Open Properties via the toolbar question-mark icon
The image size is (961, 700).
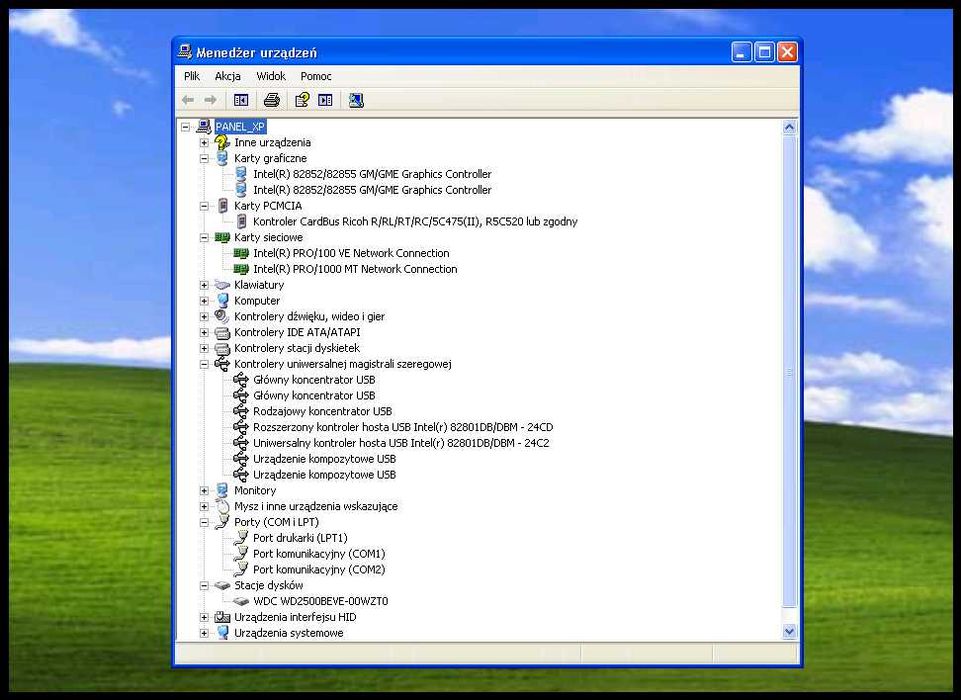(302, 100)
